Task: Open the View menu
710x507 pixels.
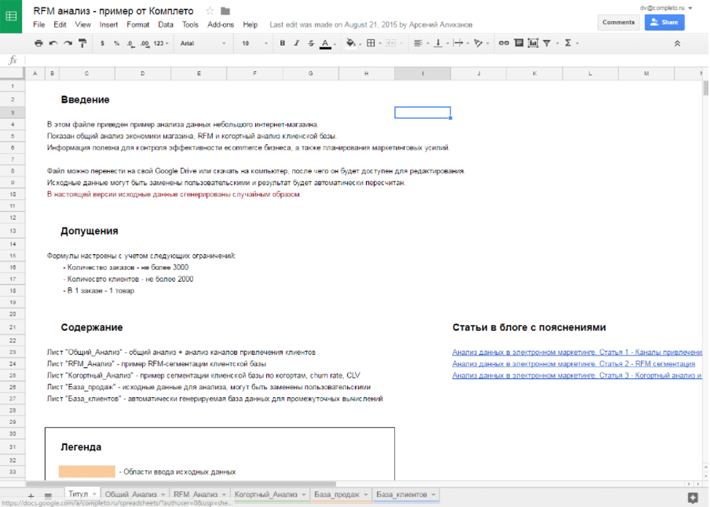Action: tap(83, 24)
